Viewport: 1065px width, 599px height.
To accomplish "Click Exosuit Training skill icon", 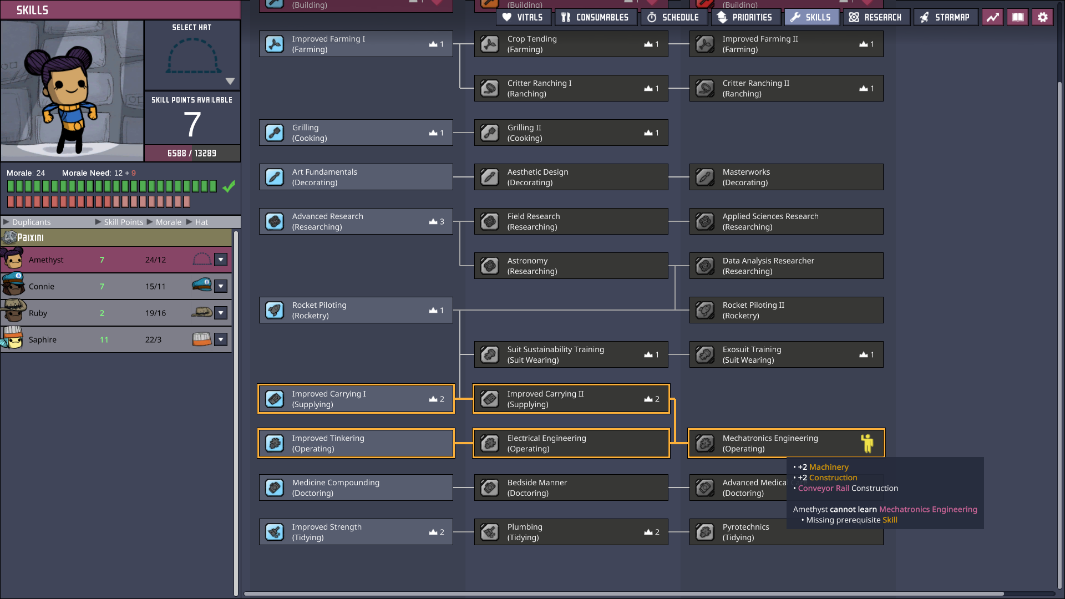I will point(705,355).
